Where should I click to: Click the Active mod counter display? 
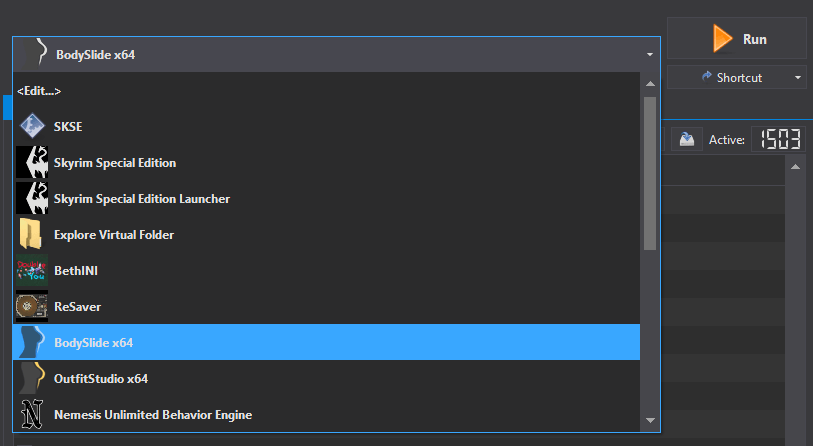(x=781, y=140)
